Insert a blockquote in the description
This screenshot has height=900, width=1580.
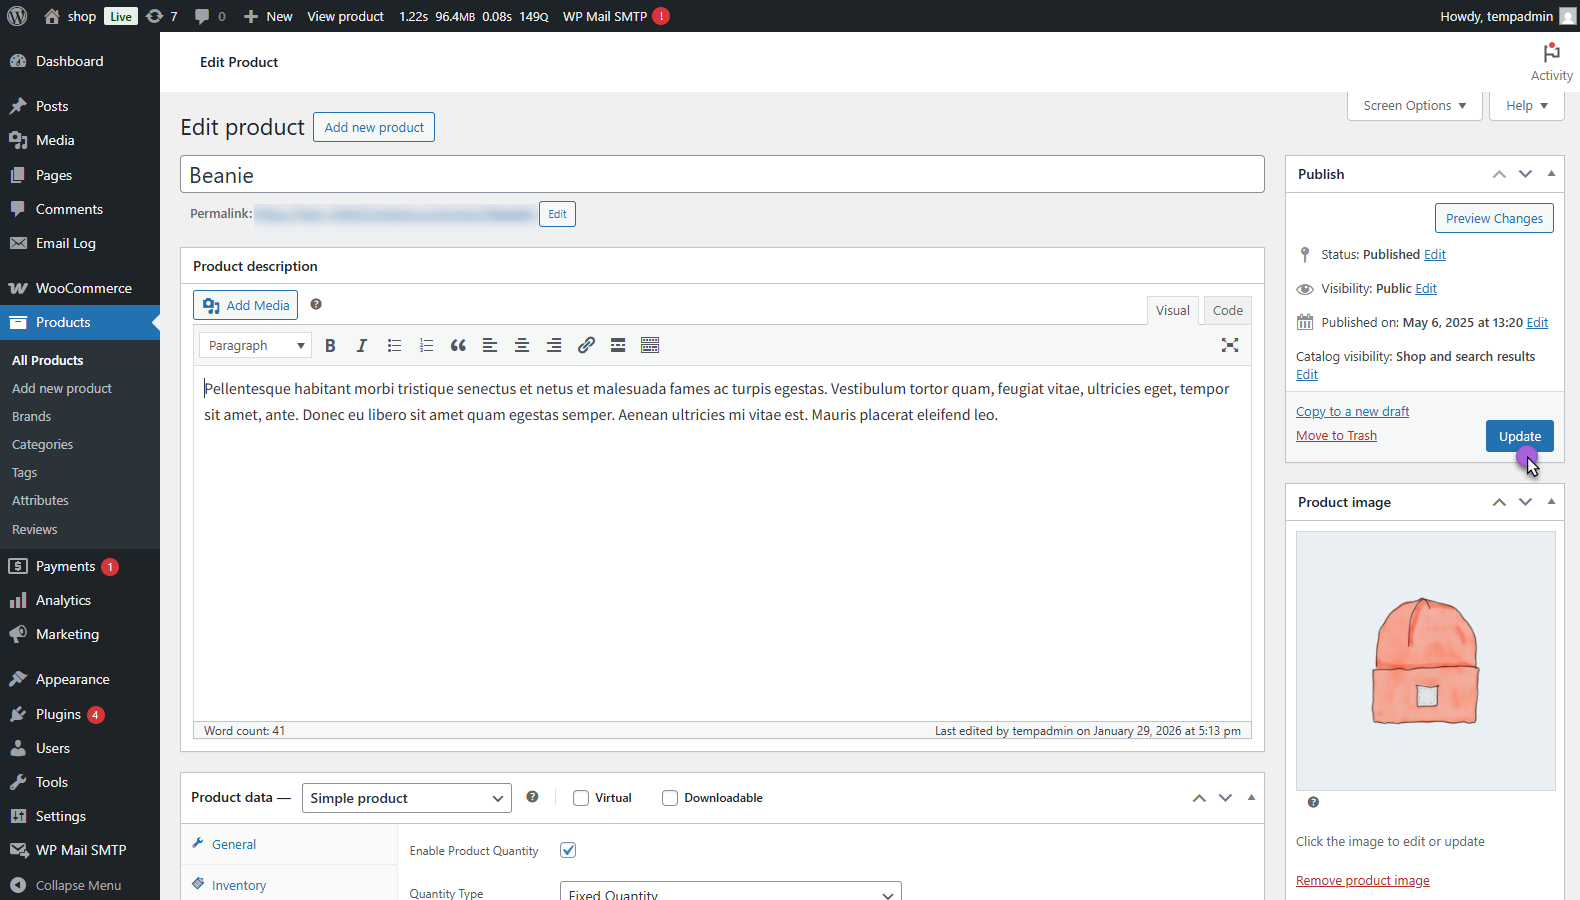tap(458, 345)
